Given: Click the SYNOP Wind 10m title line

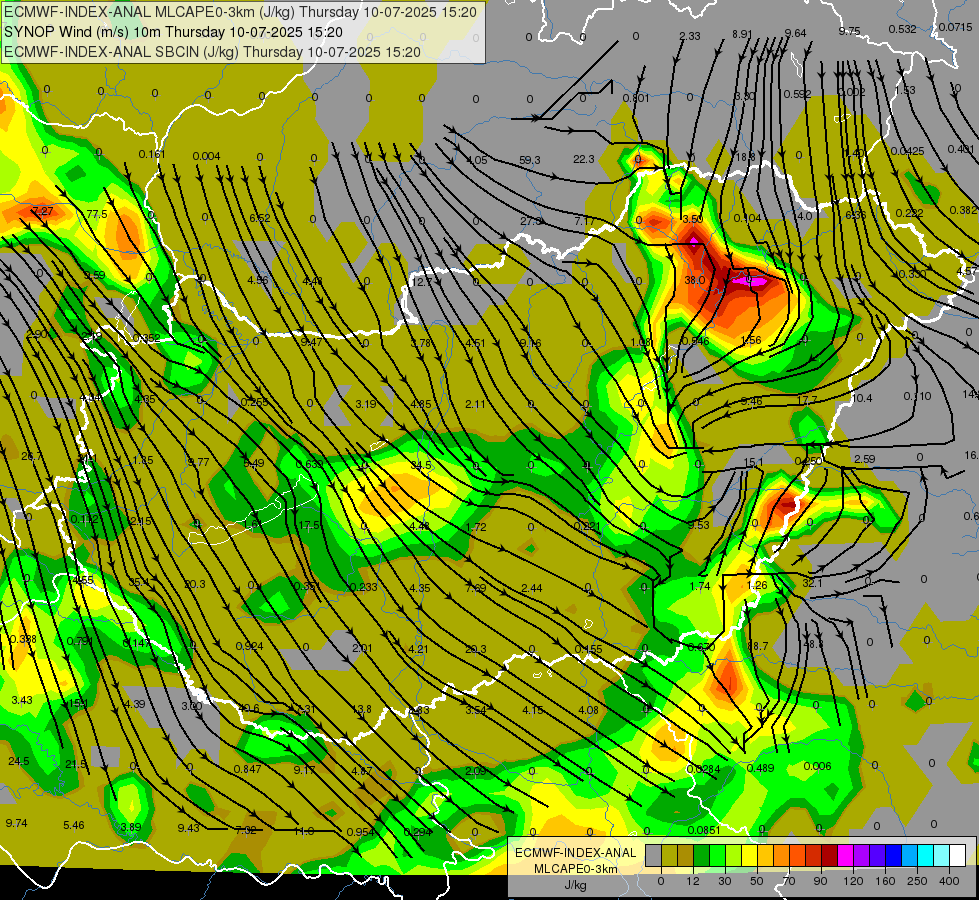Looking at the screenshot, I should [173, 32].
